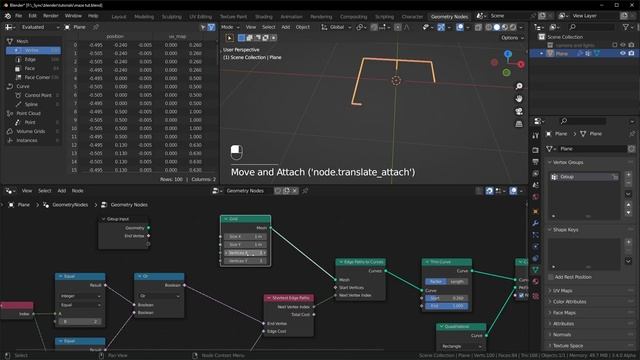Collapse the Shape Keys panel

click(565, 230)
